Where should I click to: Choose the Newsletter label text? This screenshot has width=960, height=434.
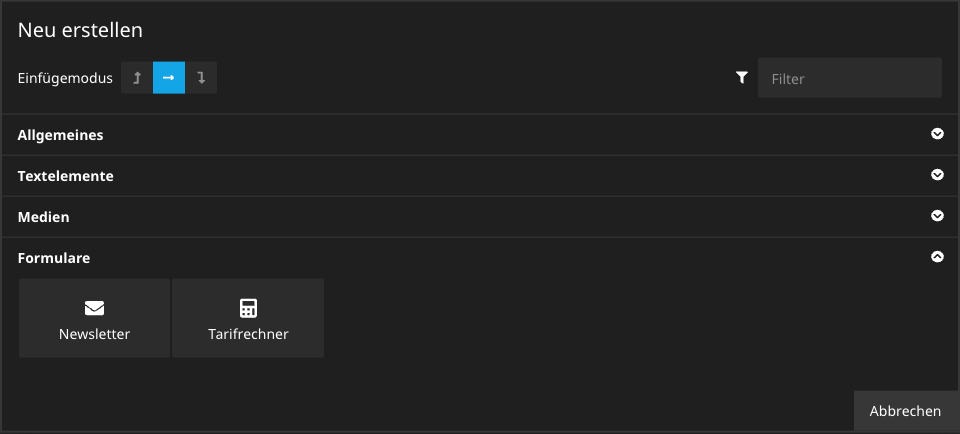(x=94, y=334)
